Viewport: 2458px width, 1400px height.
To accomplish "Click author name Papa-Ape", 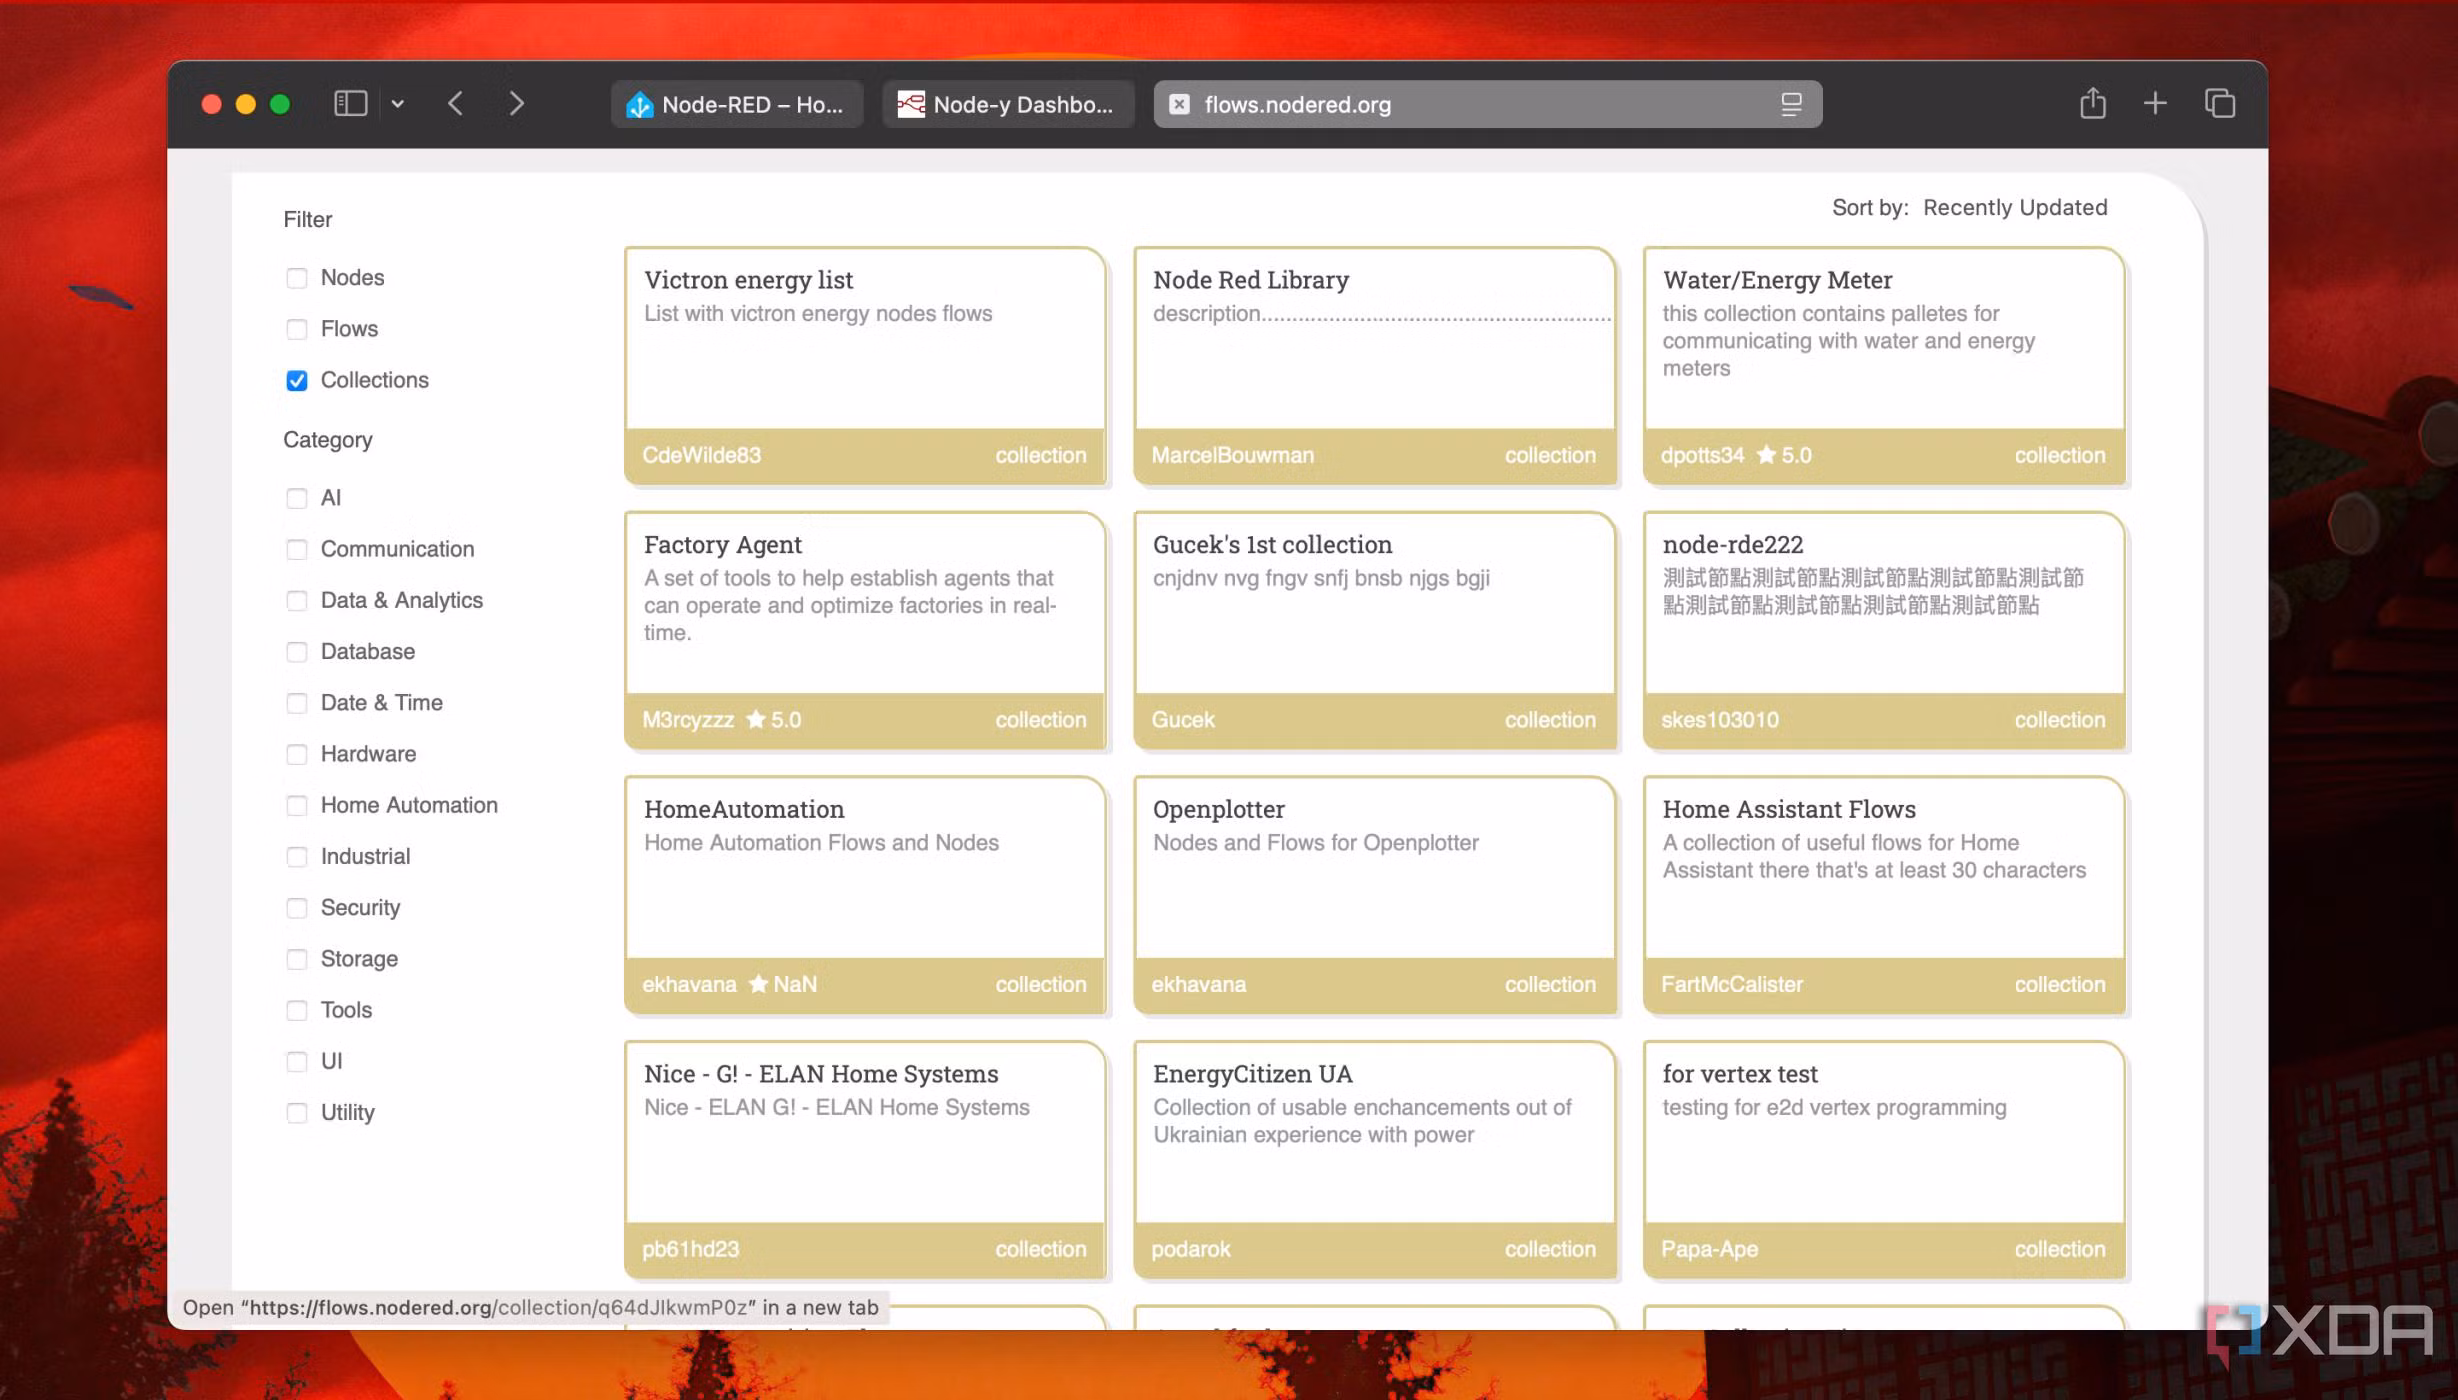I will coord(1709,1249).
